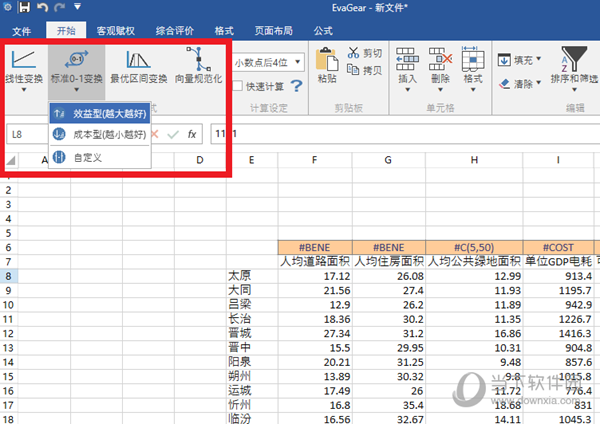Click the 剪切 scissors button
The height and width of the screenshot is (424, 600).
coord(365,53)
